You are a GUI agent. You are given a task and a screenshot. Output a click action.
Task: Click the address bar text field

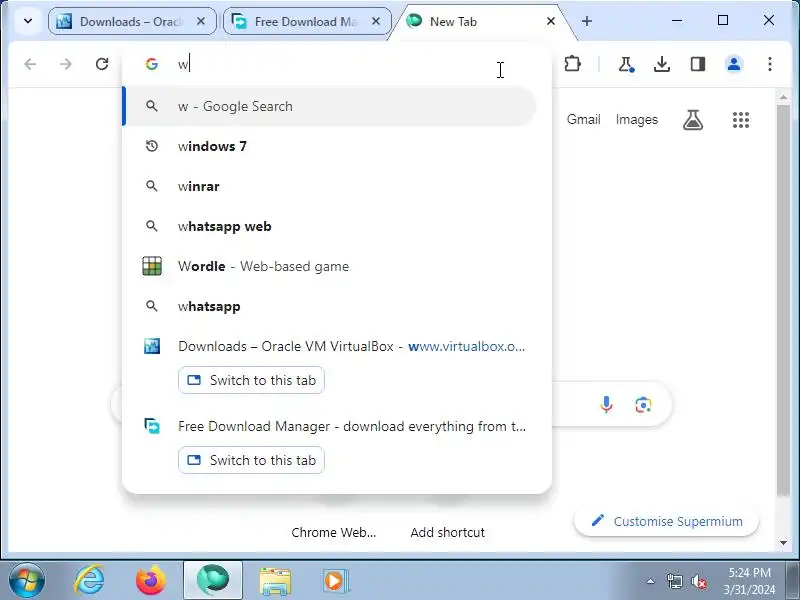pyautogui.click(x=337, y=64)
